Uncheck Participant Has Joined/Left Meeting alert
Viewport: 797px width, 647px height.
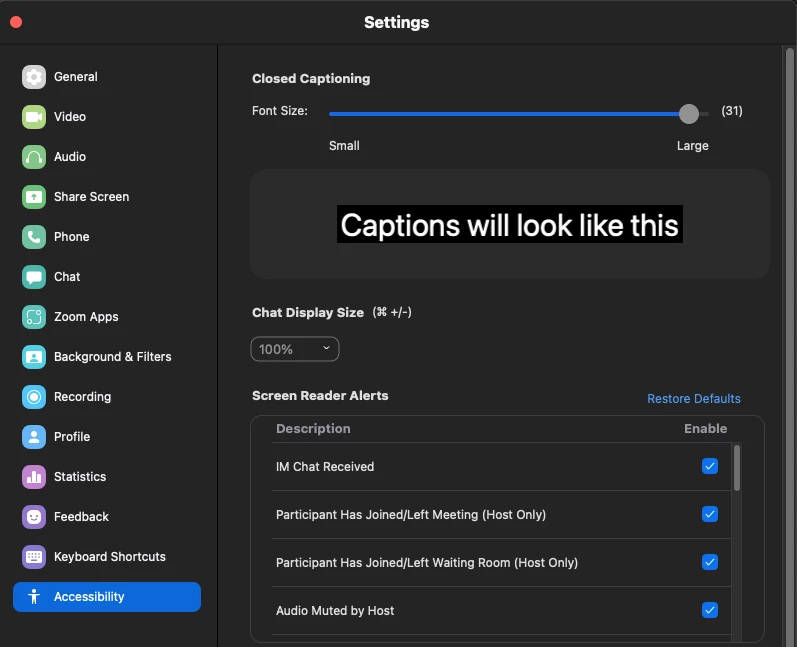click(710, 514)
